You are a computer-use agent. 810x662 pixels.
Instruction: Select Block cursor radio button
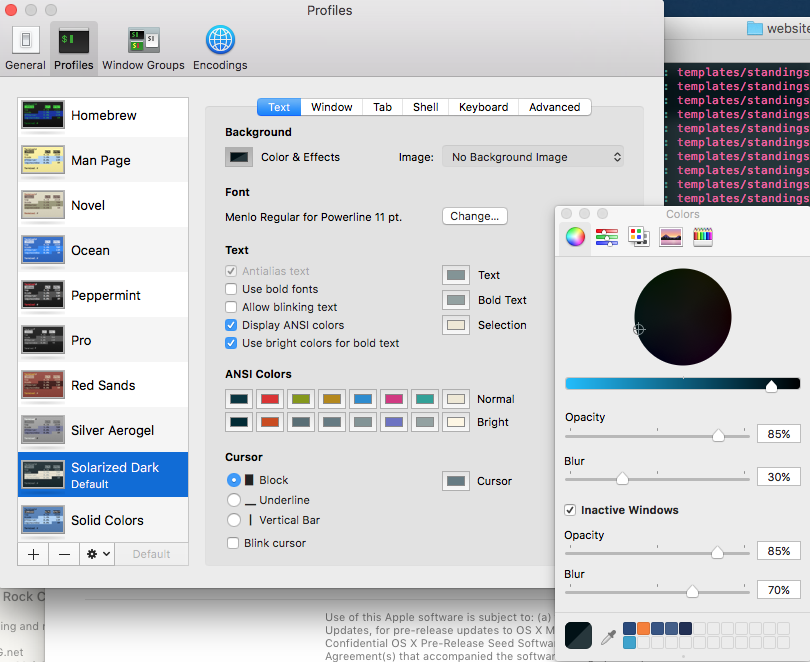(234, 480)
